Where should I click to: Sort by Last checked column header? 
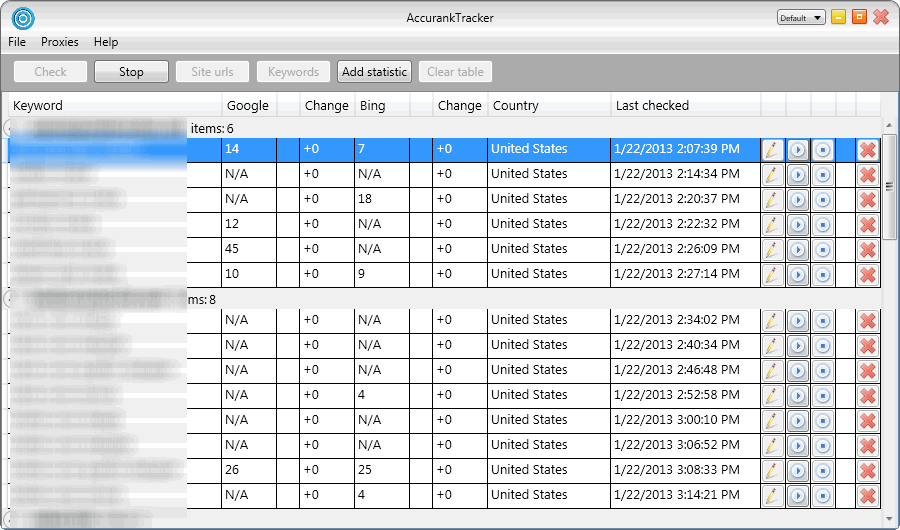686,106
